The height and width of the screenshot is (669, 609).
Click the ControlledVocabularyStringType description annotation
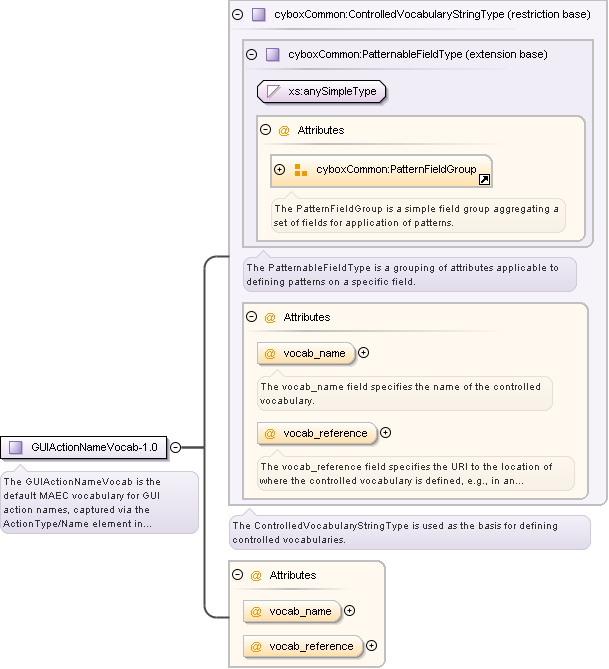[410, 532]
